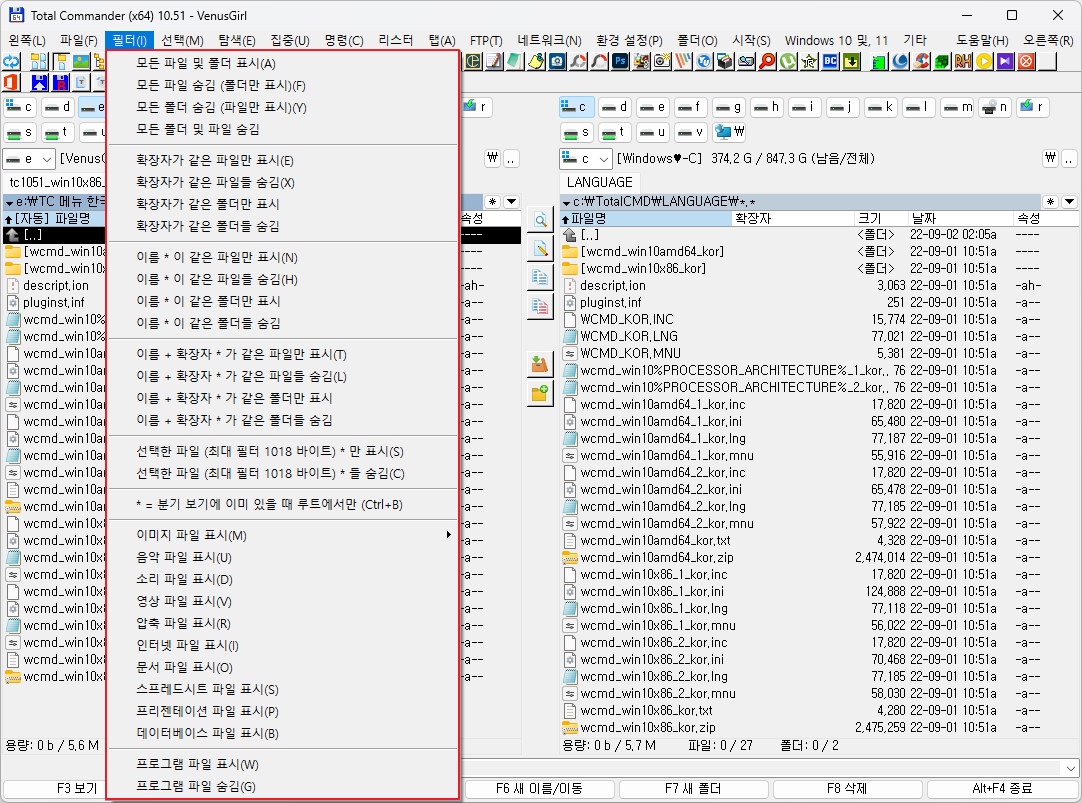Click the red circled X toolbar icon
Image resolution: width=1082 pixels, height=803 pixels.
coord(1027,61)
